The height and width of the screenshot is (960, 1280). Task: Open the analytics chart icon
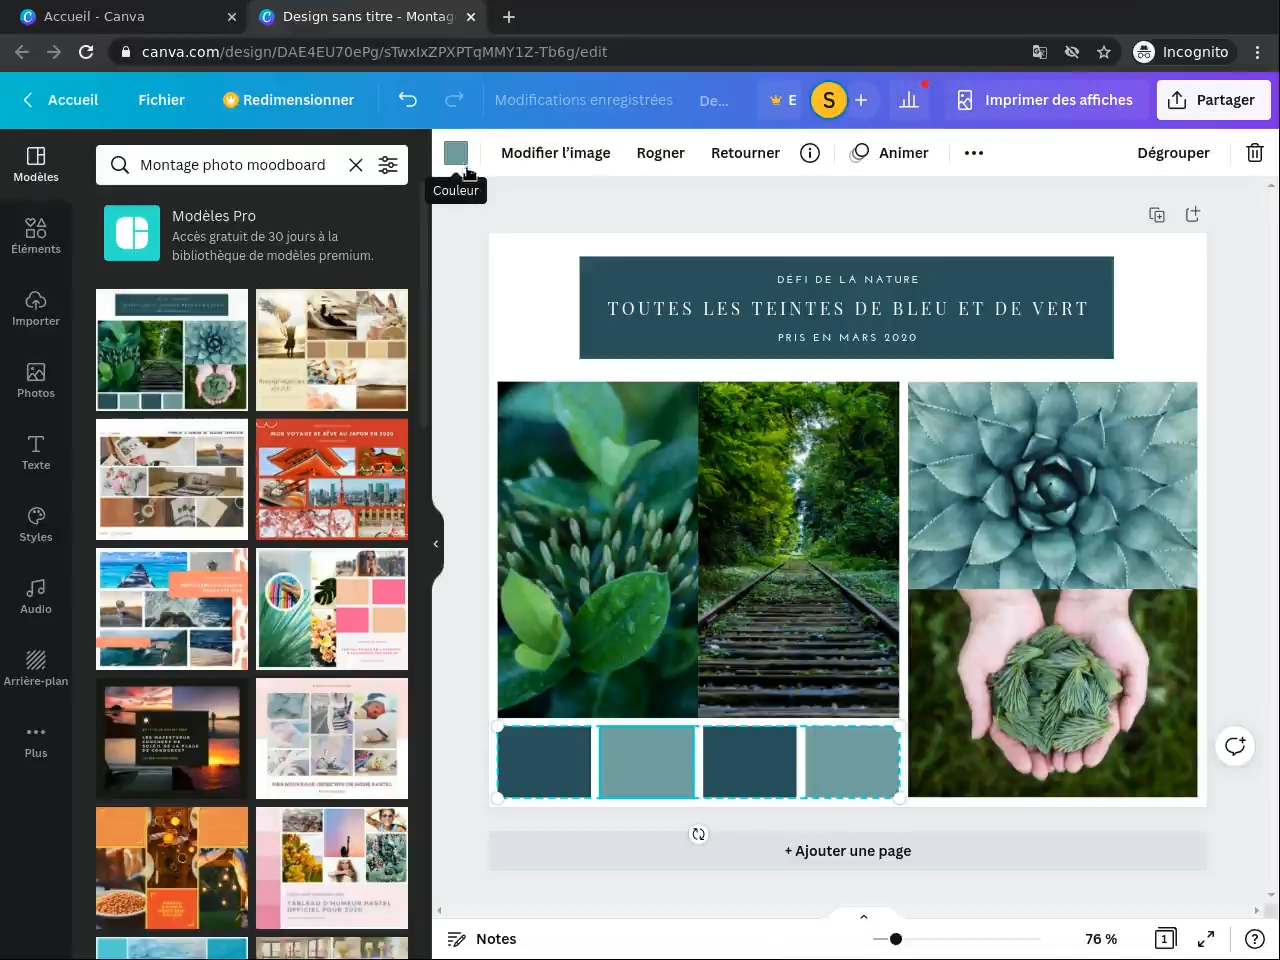coord(908,100)
